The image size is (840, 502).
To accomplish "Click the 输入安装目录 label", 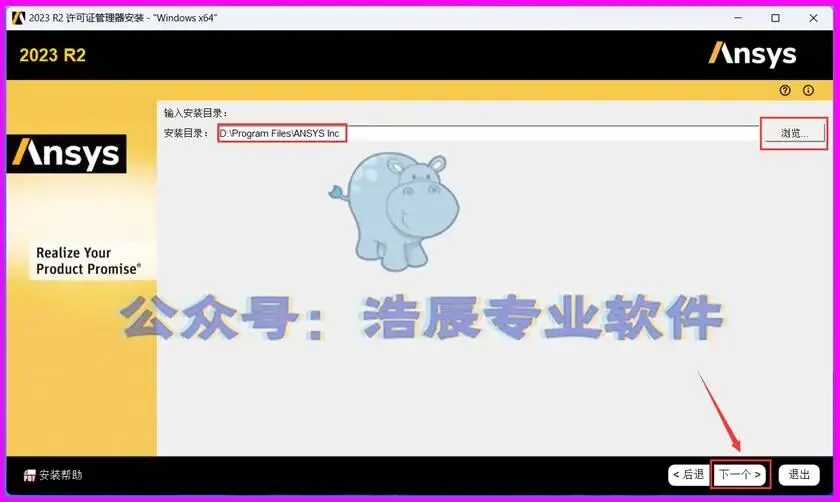I will pyautogui.click(x=196, y=113).
